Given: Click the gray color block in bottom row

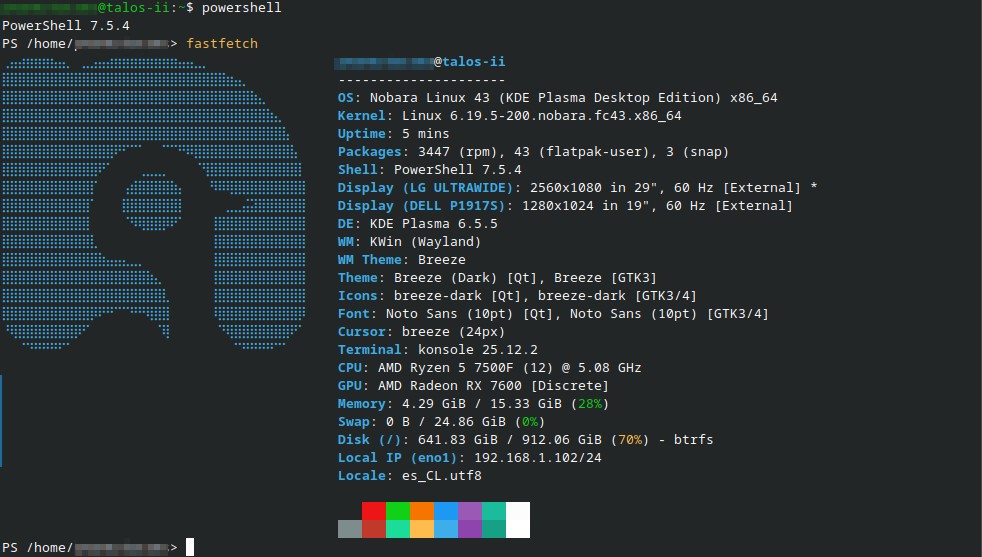Looking at the screenshot, I should pos(350,529).
